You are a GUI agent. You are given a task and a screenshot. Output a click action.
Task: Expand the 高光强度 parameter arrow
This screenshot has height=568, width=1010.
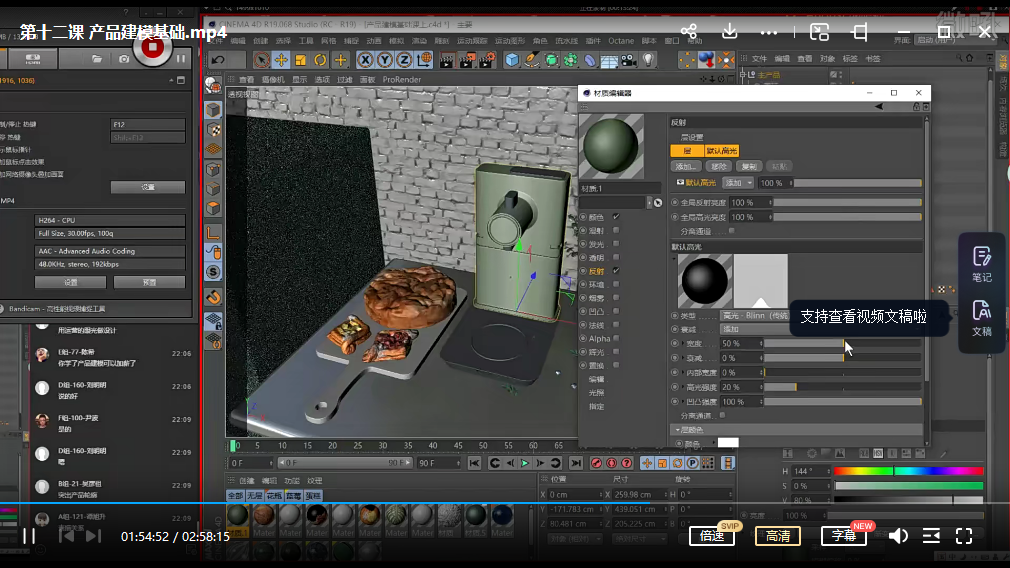(x=683, y=387)
